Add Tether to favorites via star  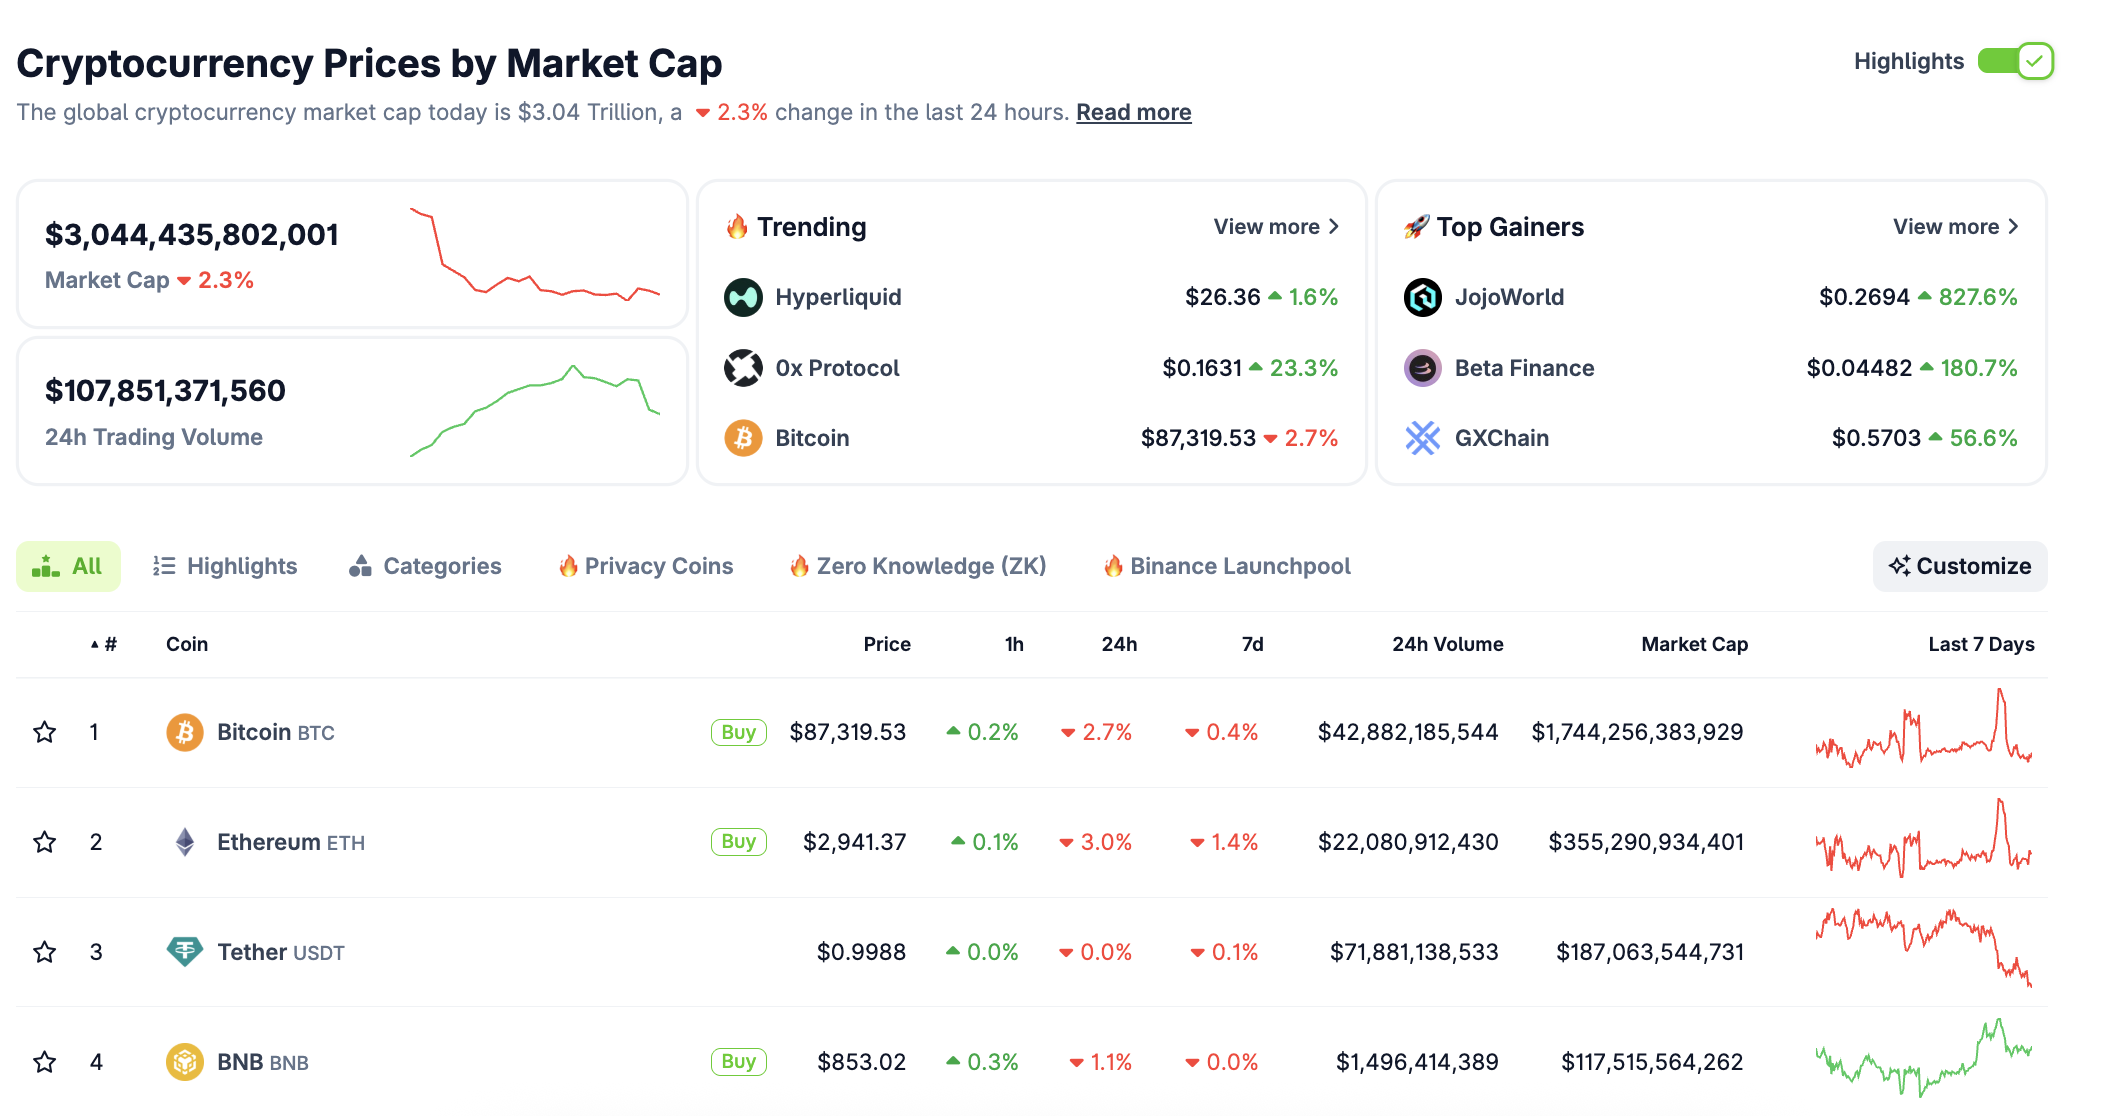pyautogui.click(x=44, y=951)
